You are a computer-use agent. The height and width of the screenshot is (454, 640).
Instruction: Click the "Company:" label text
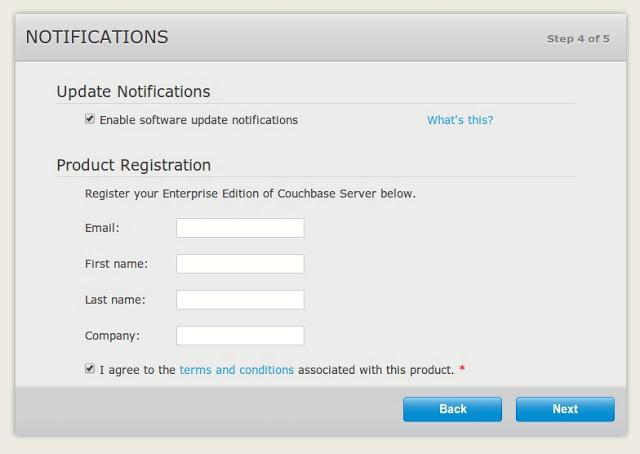click(112, 336)
